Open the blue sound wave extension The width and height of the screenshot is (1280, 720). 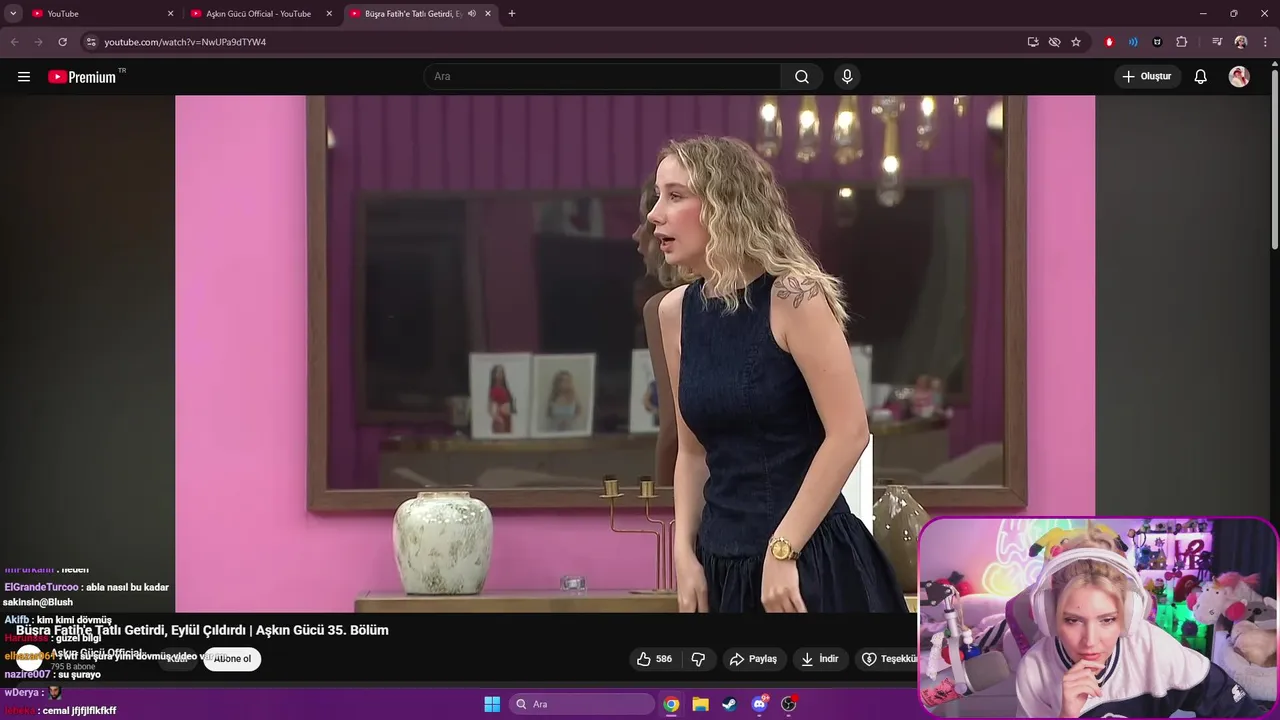coord(1133,42)
